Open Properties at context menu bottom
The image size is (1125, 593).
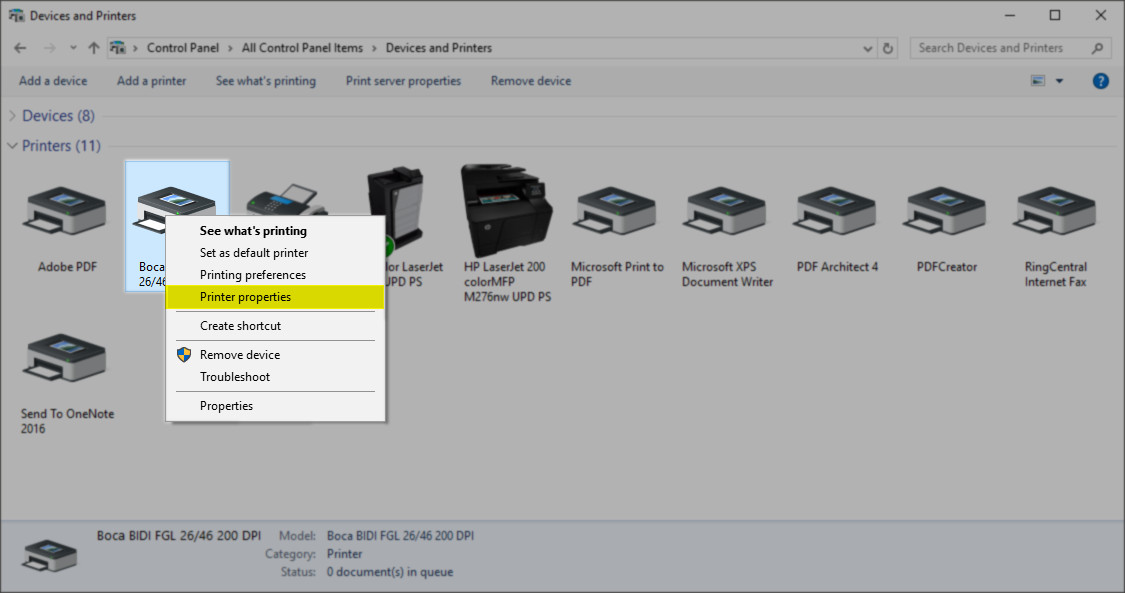pos(276,406)
